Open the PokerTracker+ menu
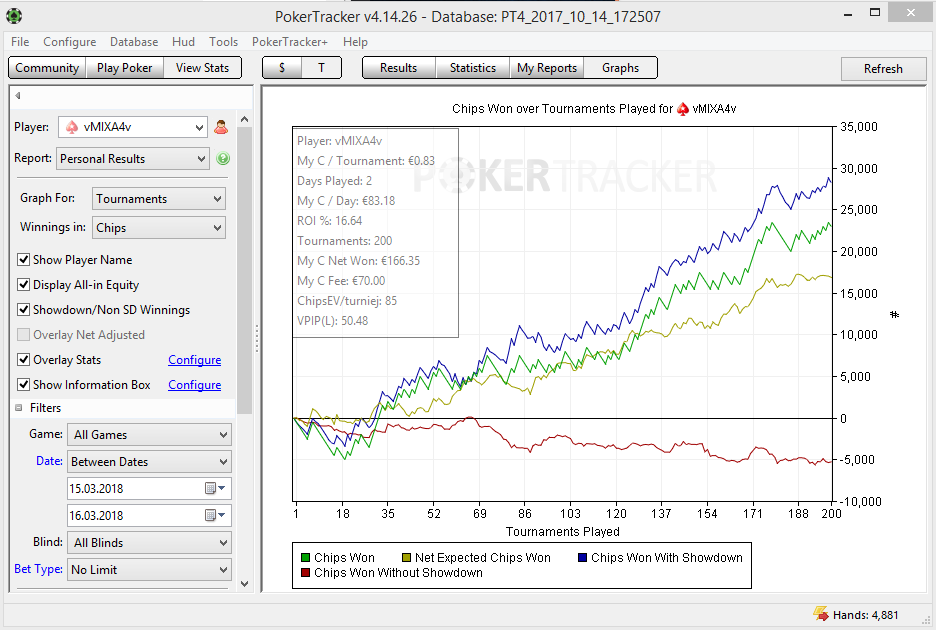 click(x=290, y=42)
